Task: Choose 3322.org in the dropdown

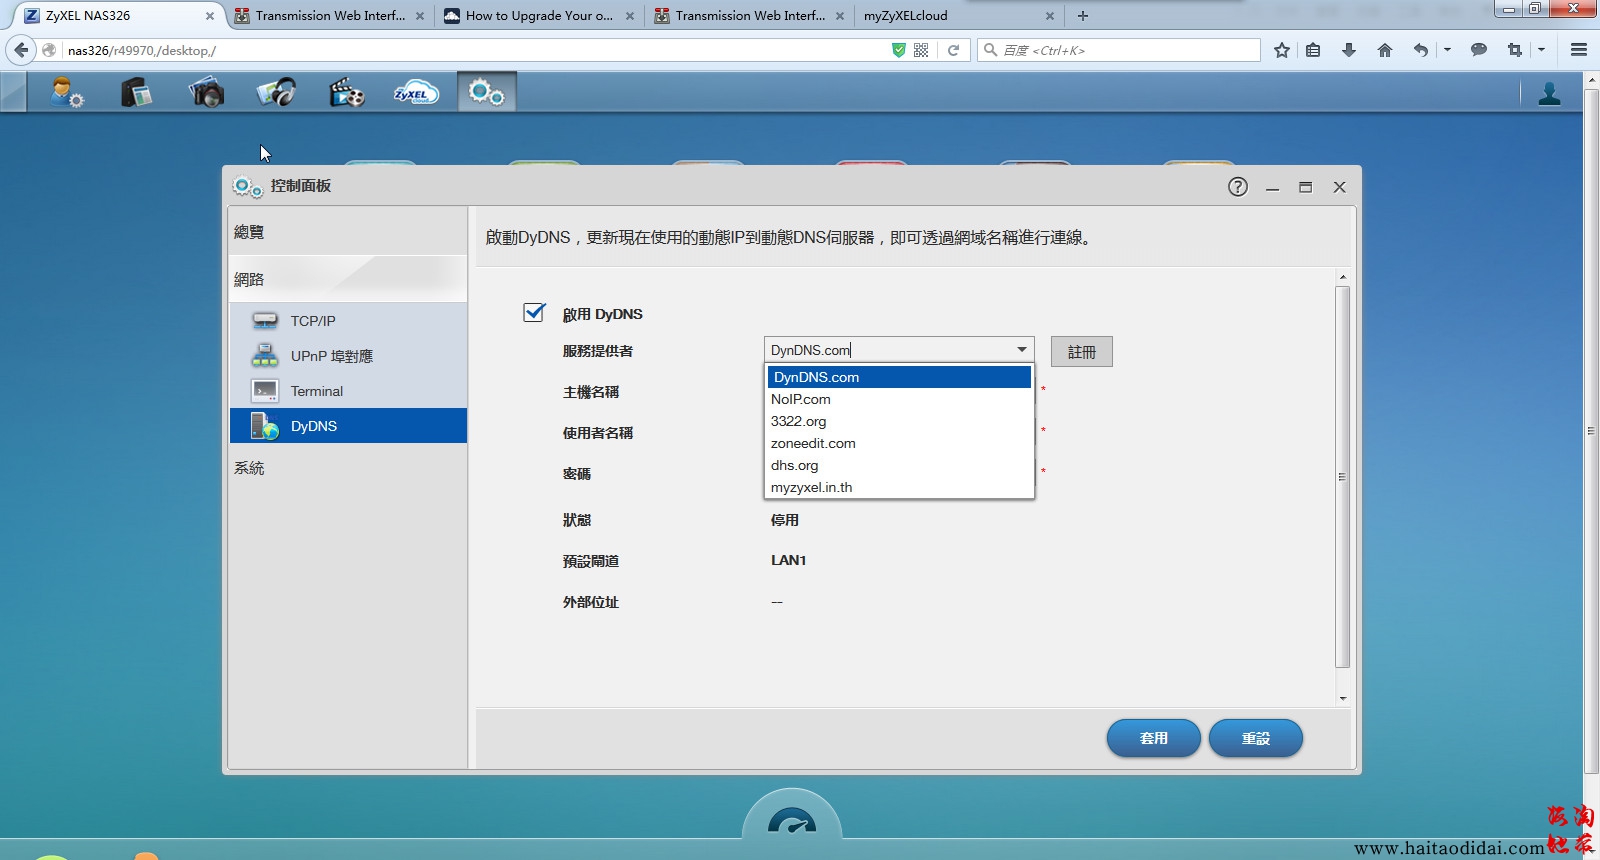Action: (x=899, y=421)
